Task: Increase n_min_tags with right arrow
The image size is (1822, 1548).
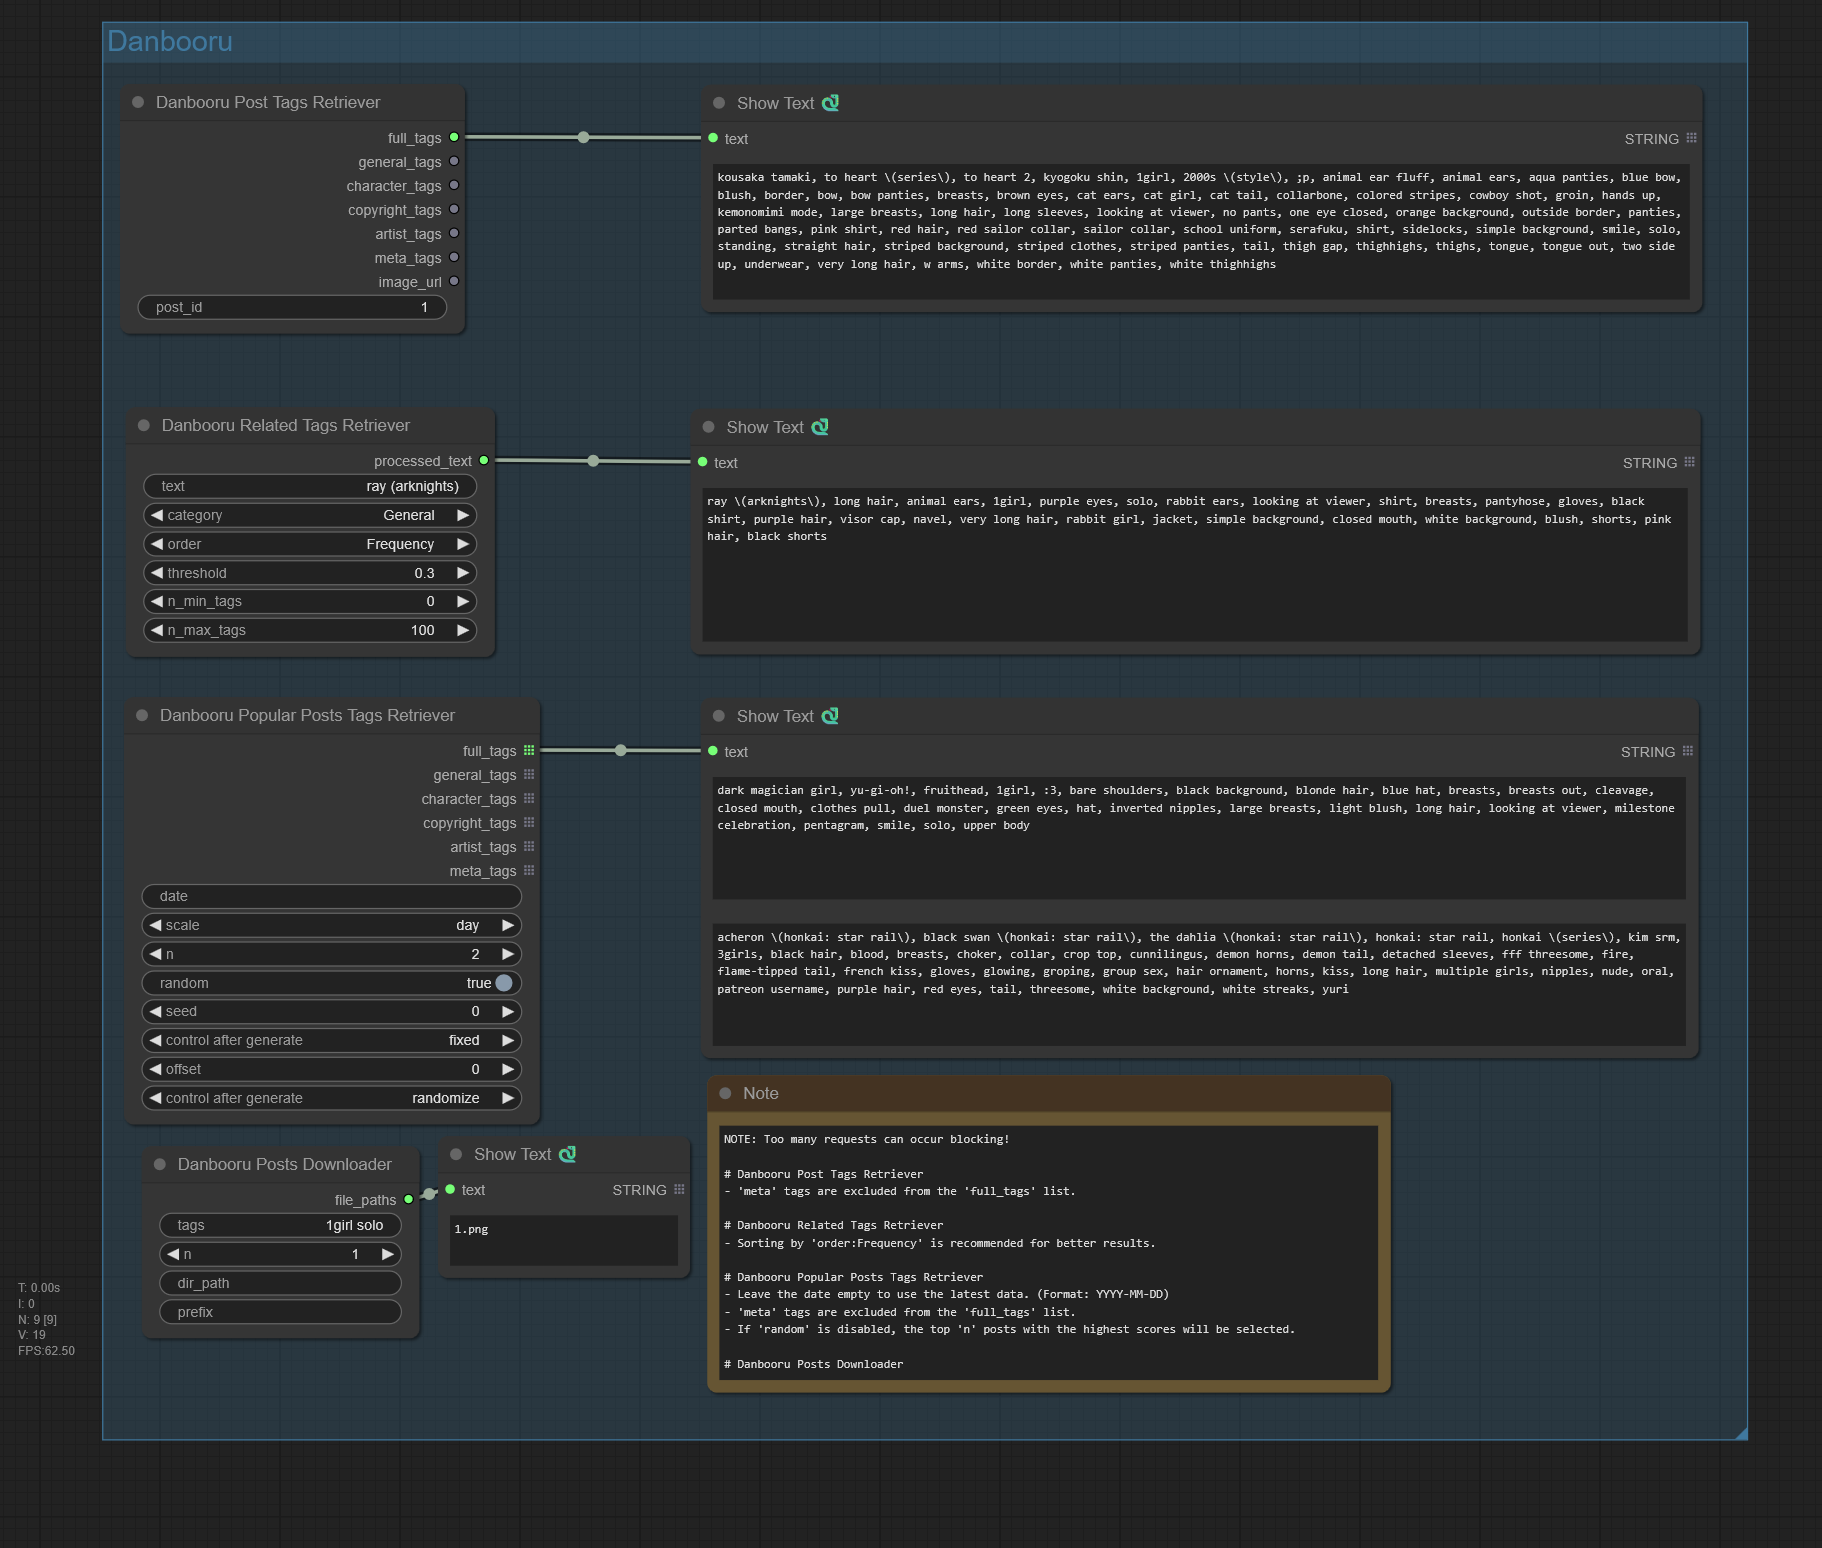Action: [x=463, y=601]
